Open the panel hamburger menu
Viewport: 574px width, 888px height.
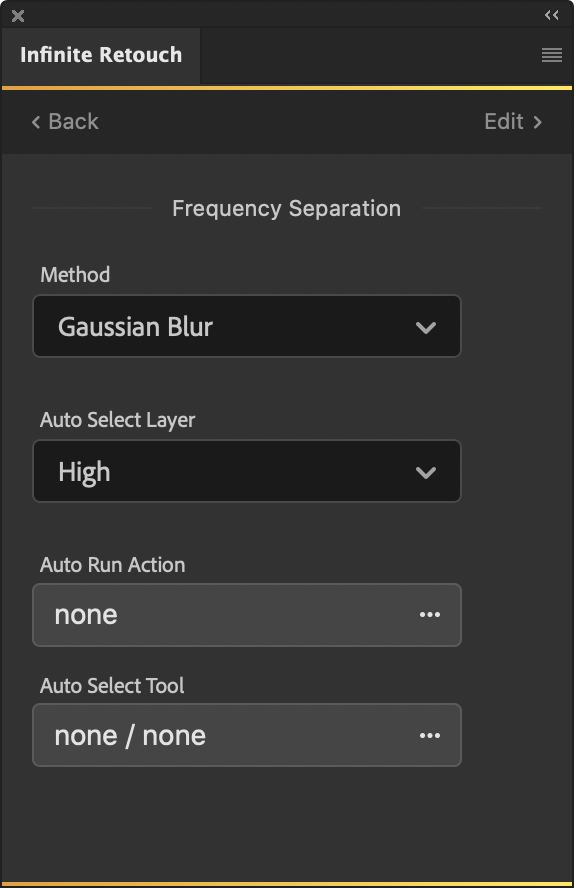click(551, 55)
